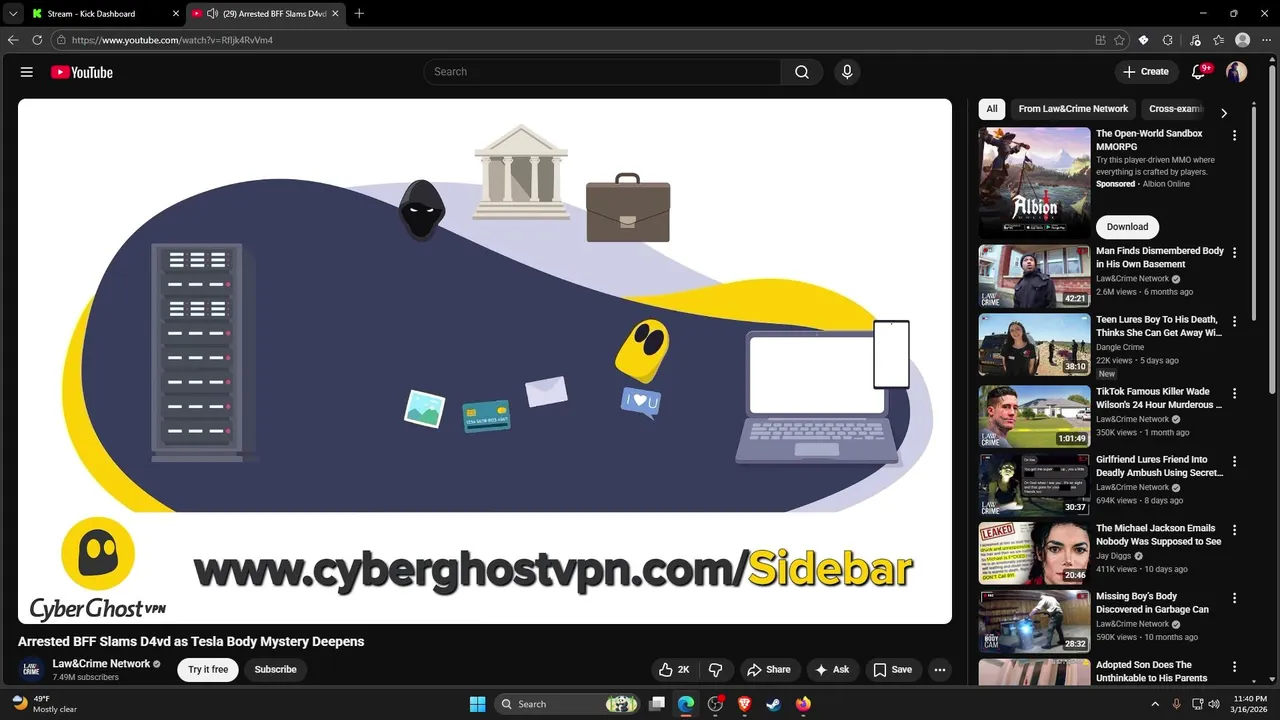
Task: Go back with browser back arrow
Action: (13, 40)
